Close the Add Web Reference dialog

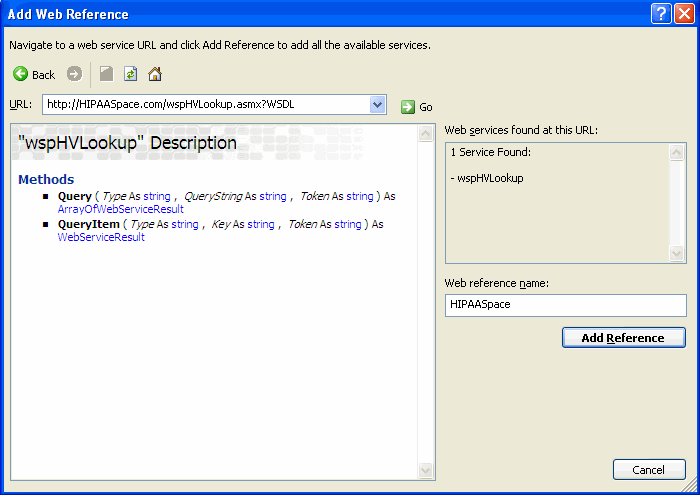coord(684,13)
